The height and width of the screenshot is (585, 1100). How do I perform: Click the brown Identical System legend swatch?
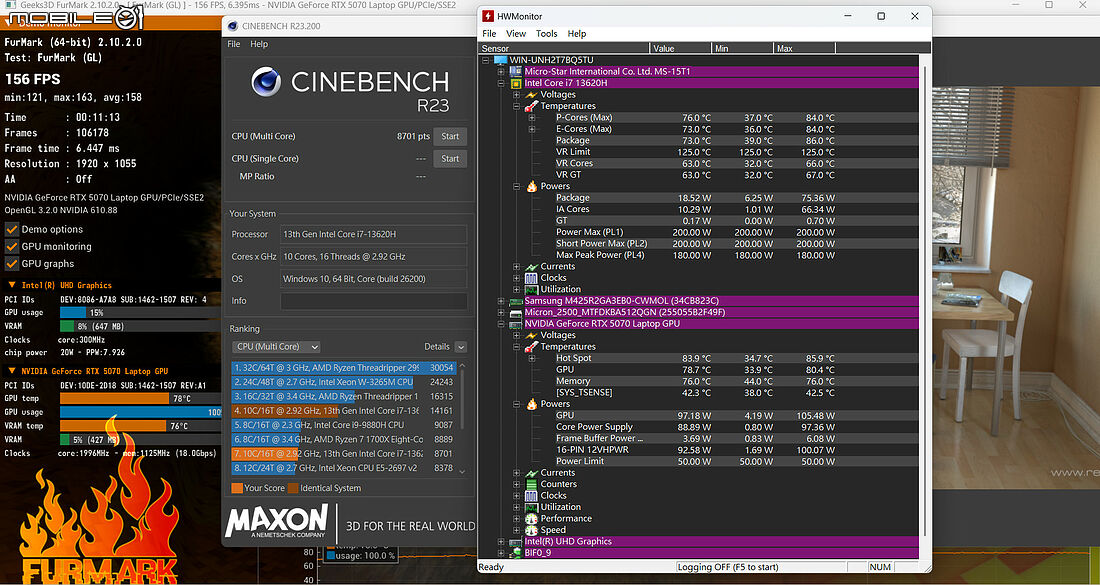click(x=293, y=488)
